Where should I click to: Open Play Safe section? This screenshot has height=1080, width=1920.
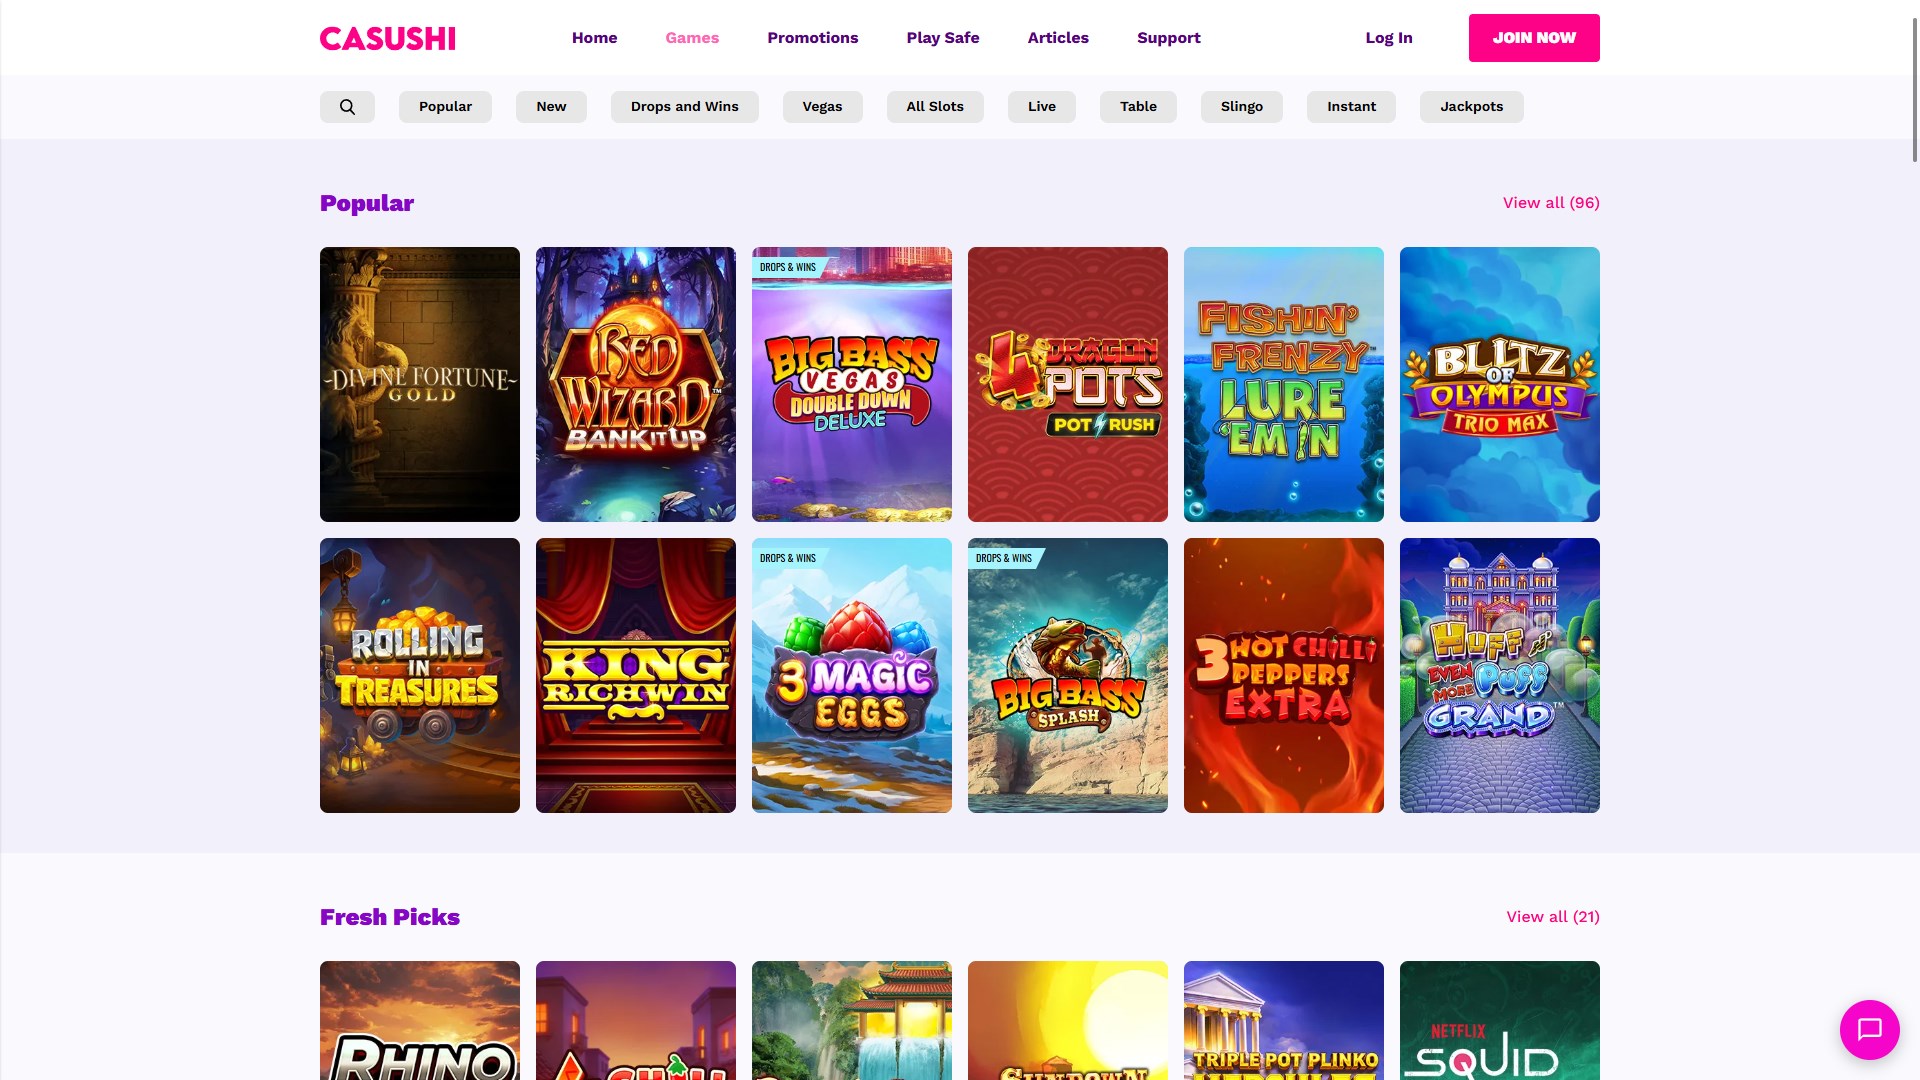point(943,38)
